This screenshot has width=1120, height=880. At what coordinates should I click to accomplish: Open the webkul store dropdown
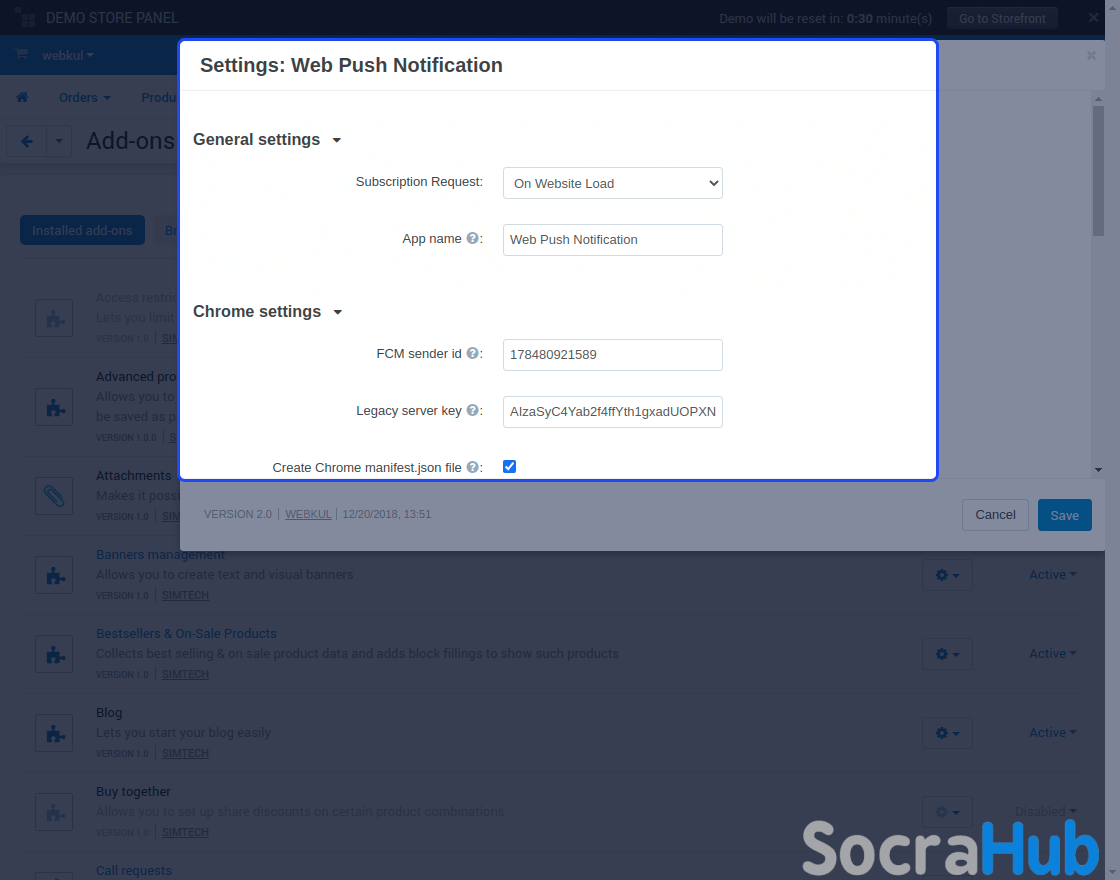68,55
